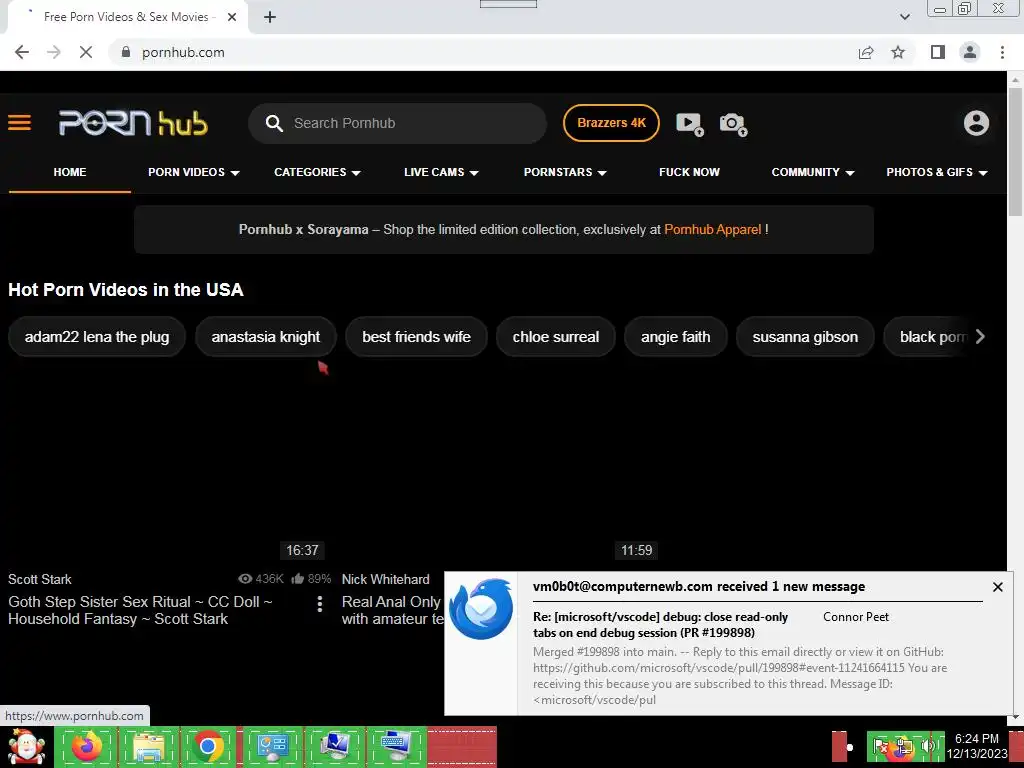The image size is (1024, 768).
Task: Select the 'anastasia knight' tag chip
Action: pos(266,337)
